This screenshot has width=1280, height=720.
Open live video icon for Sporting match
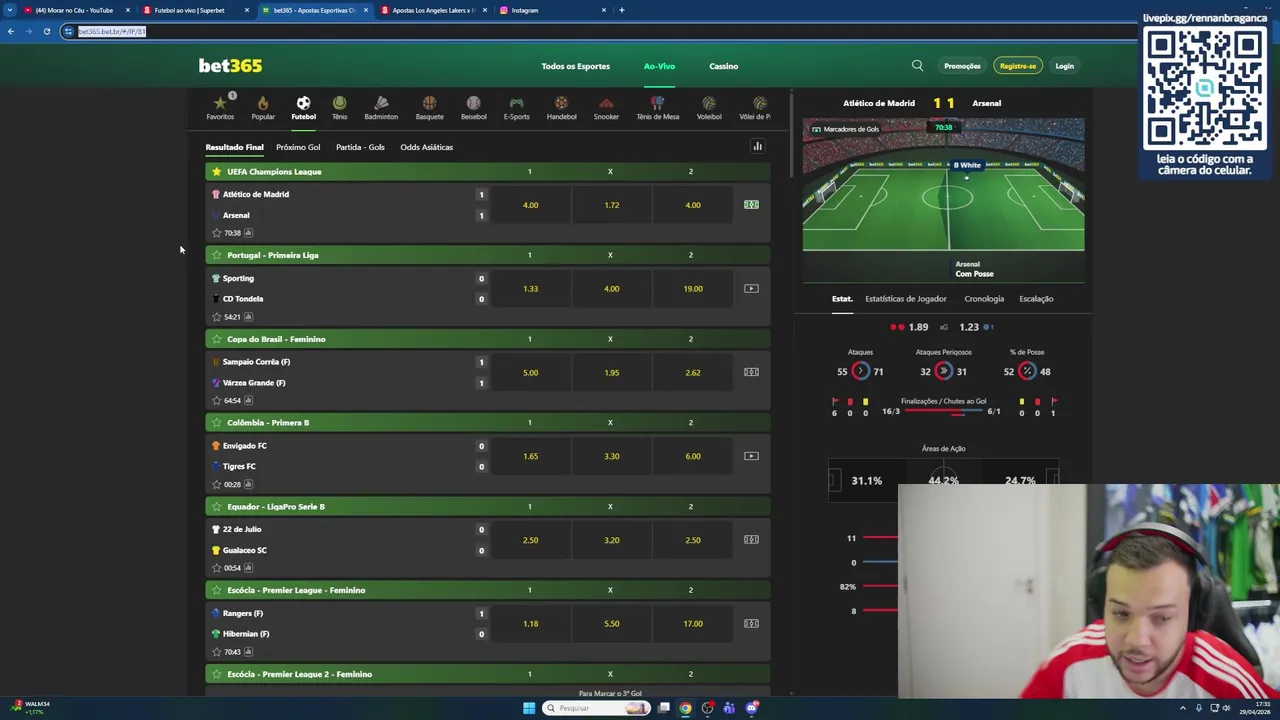pos(751,289)
